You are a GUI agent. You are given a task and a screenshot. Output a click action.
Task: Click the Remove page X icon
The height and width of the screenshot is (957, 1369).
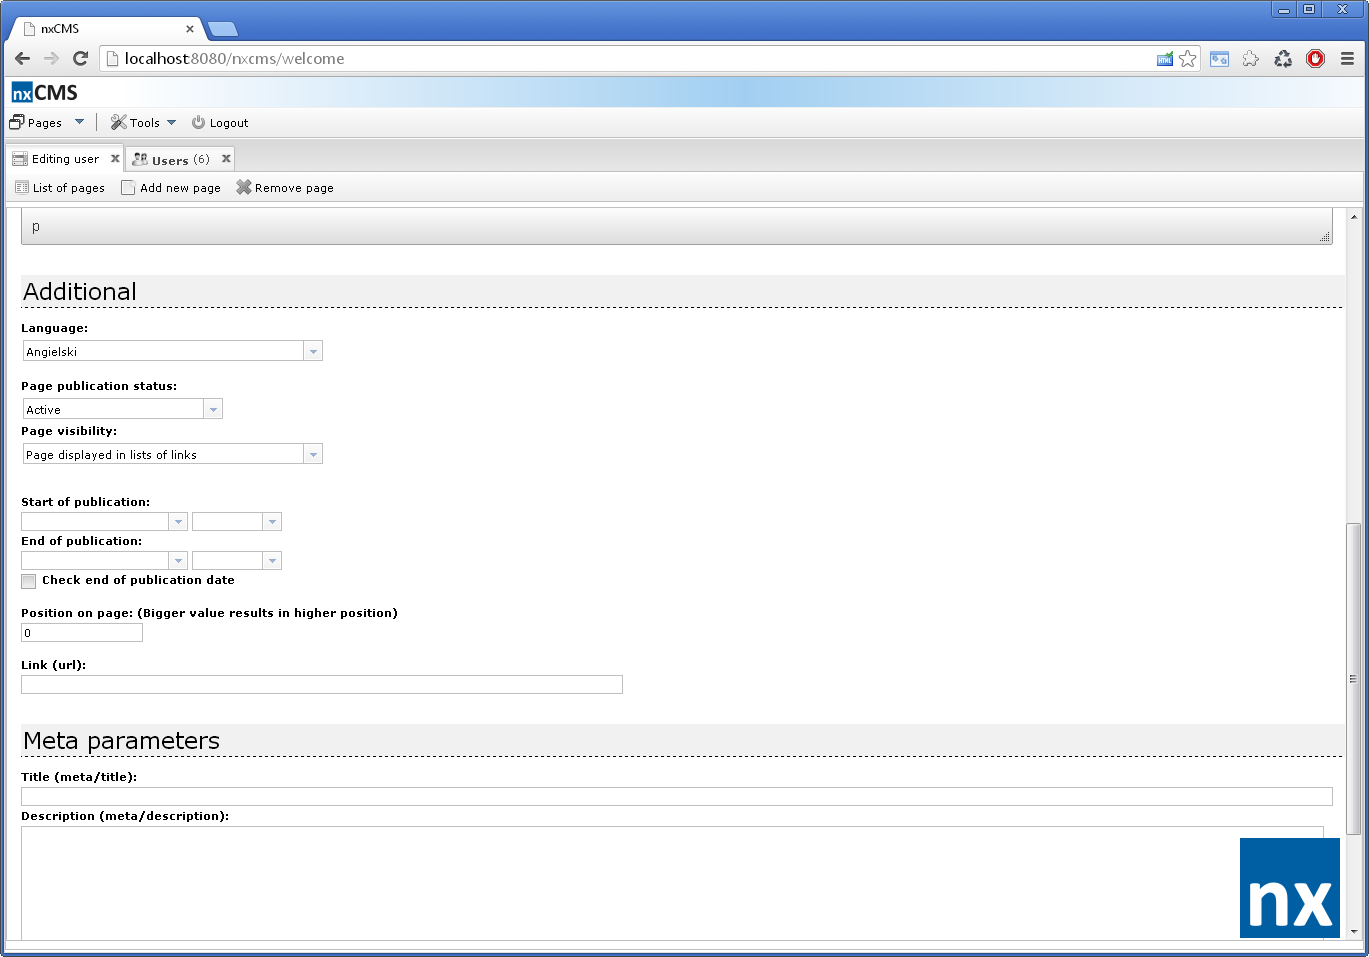(243, 187)
